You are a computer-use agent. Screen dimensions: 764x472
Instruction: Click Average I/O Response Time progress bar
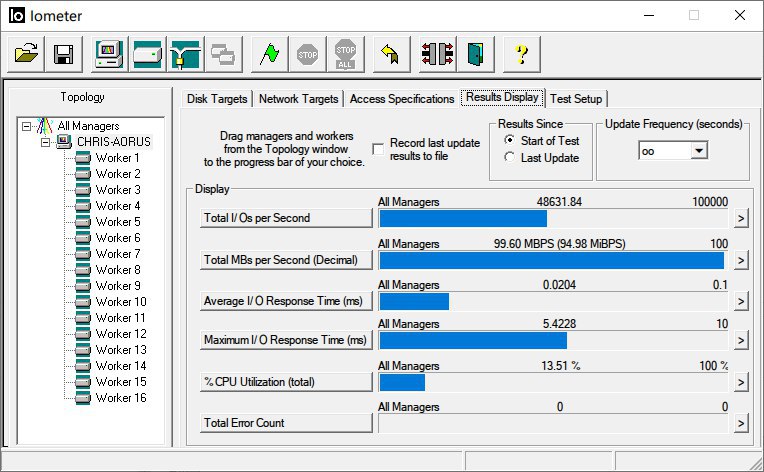click(553, 302)
